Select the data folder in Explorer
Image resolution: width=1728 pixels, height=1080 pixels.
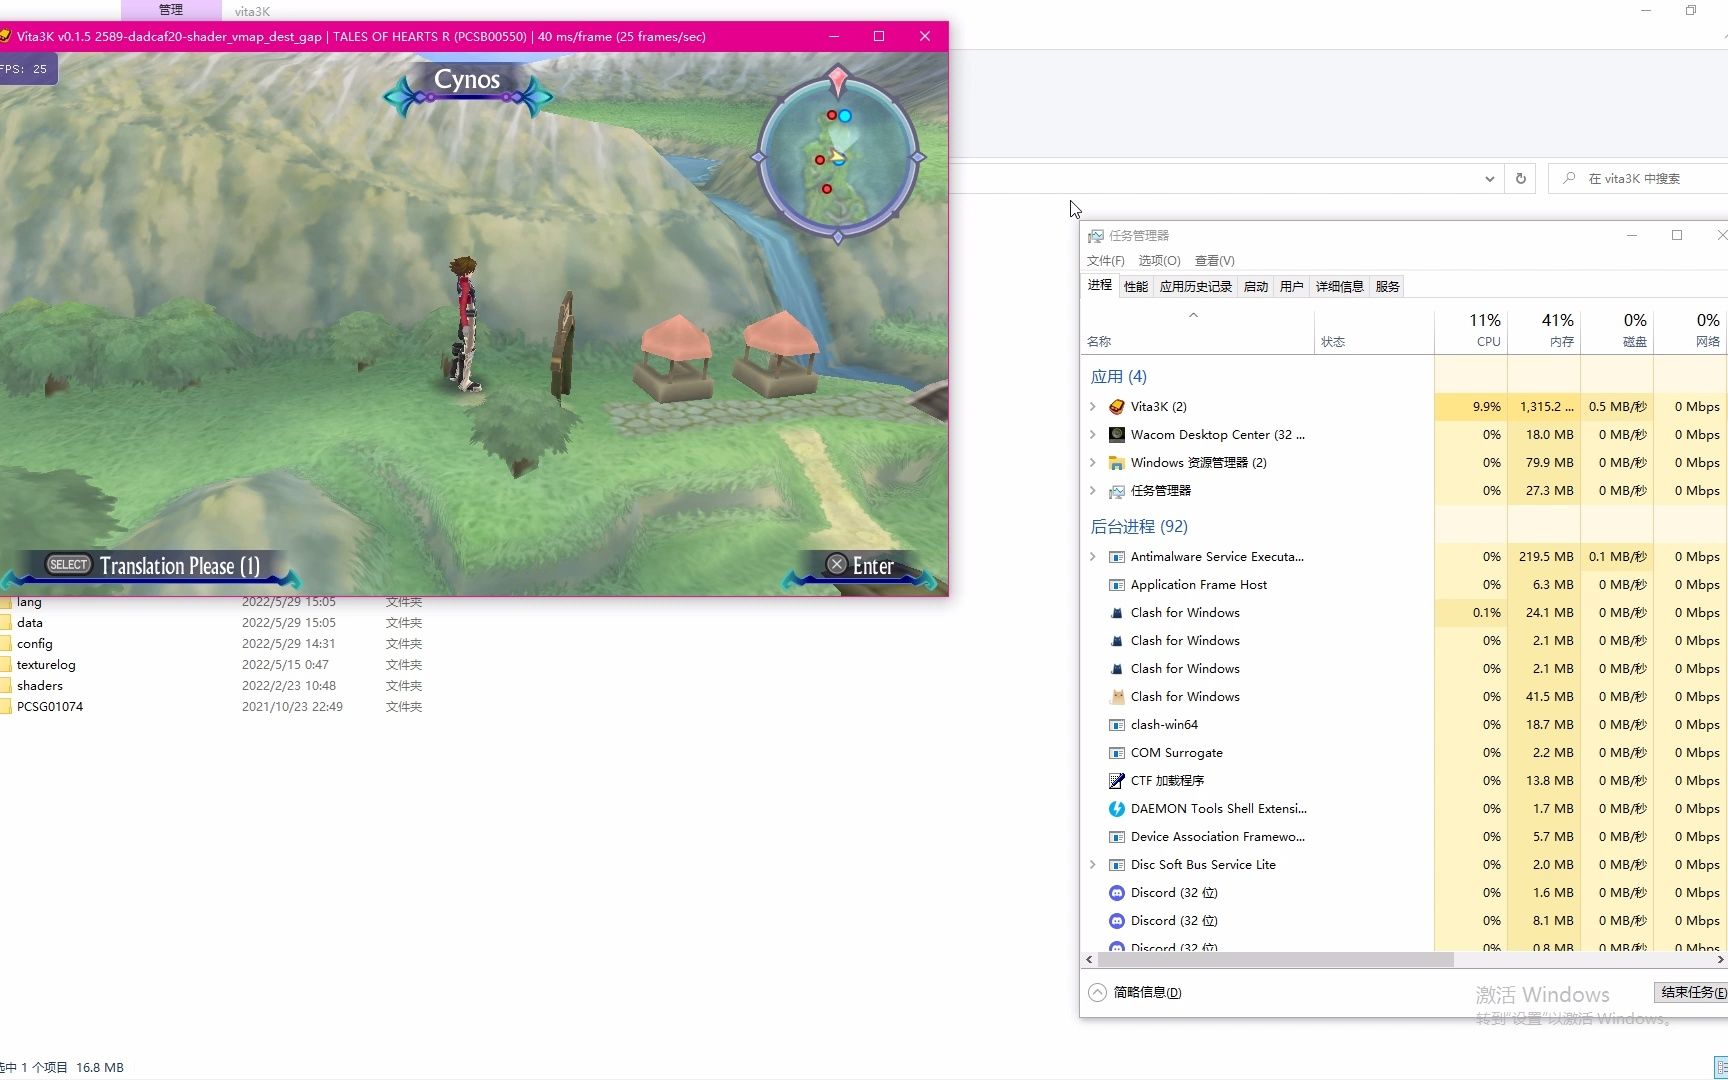click(30, 623)
